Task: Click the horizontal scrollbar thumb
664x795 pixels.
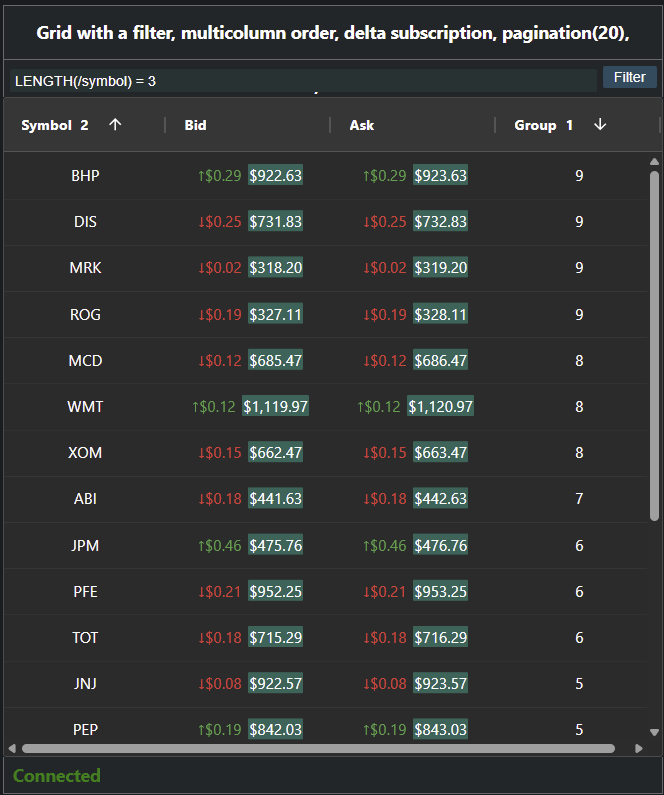Action: pos(318,748)
